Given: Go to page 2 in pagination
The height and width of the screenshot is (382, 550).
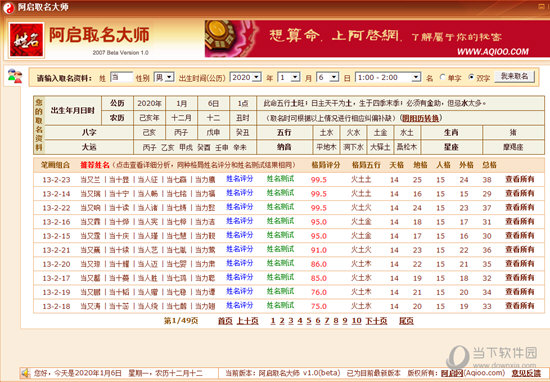Looking at the screenshot, I should coord(282,321).
